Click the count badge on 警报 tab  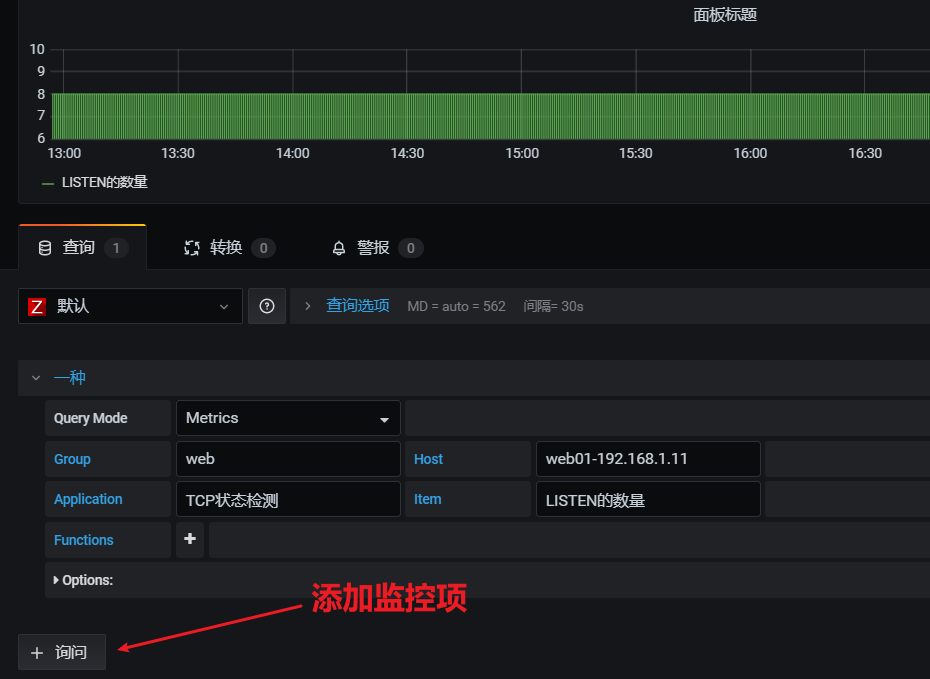point(410,248)
